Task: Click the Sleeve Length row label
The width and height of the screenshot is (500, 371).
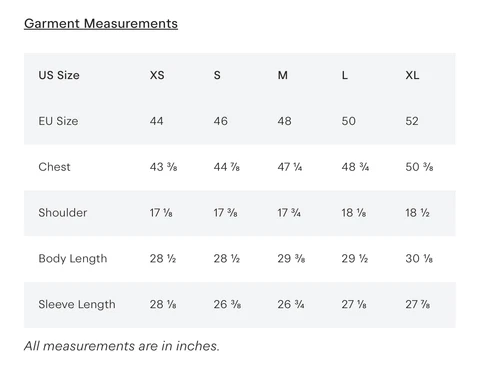Action: point(77,304)
